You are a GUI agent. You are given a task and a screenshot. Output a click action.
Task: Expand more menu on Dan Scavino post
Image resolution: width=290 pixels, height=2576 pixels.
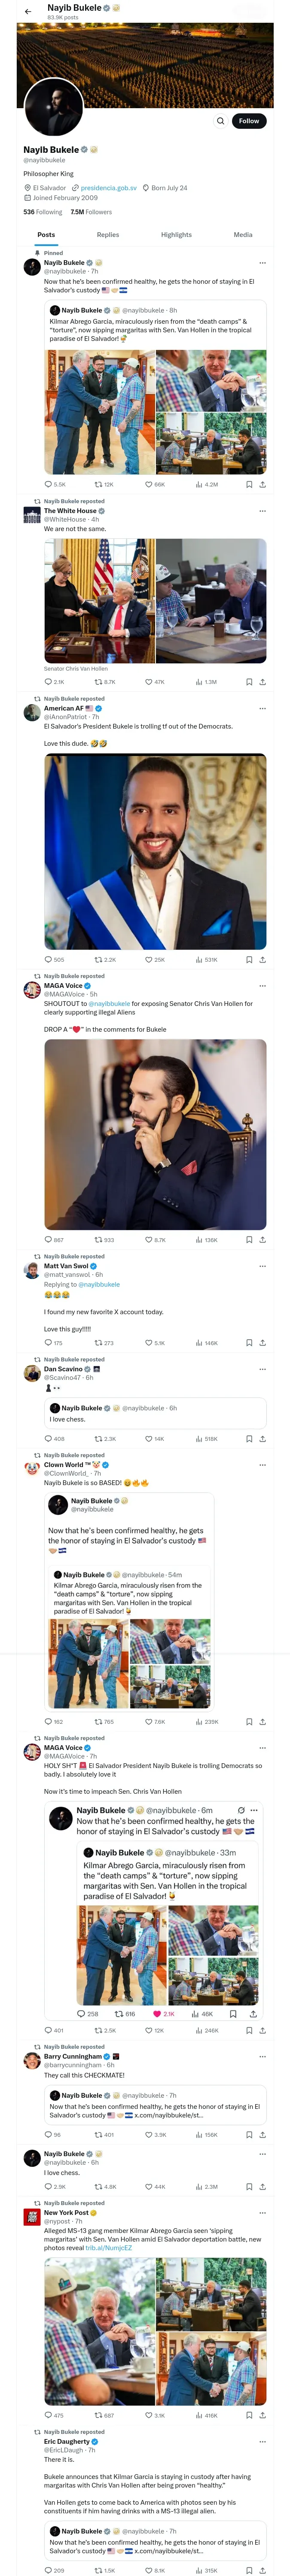pos(262,1369)
